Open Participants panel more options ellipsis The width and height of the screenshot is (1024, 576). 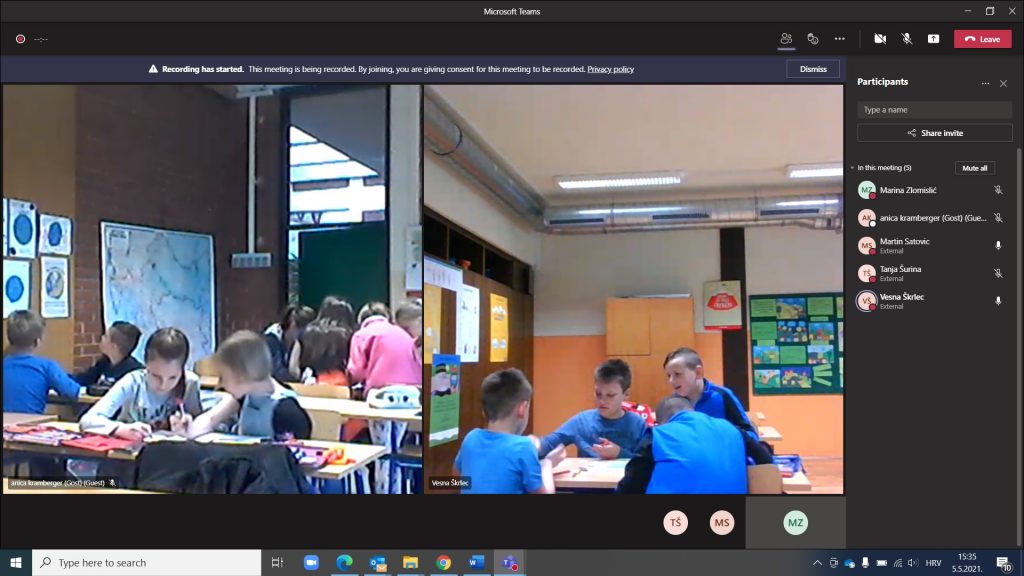[985, 84]
